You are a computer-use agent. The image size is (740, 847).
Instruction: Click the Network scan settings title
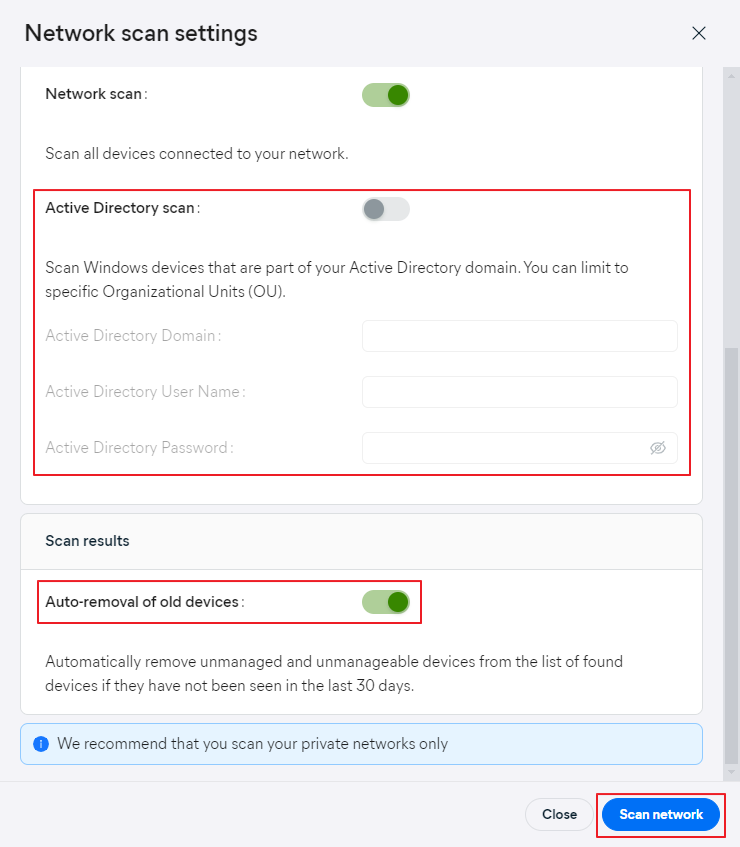coord(141,33)
